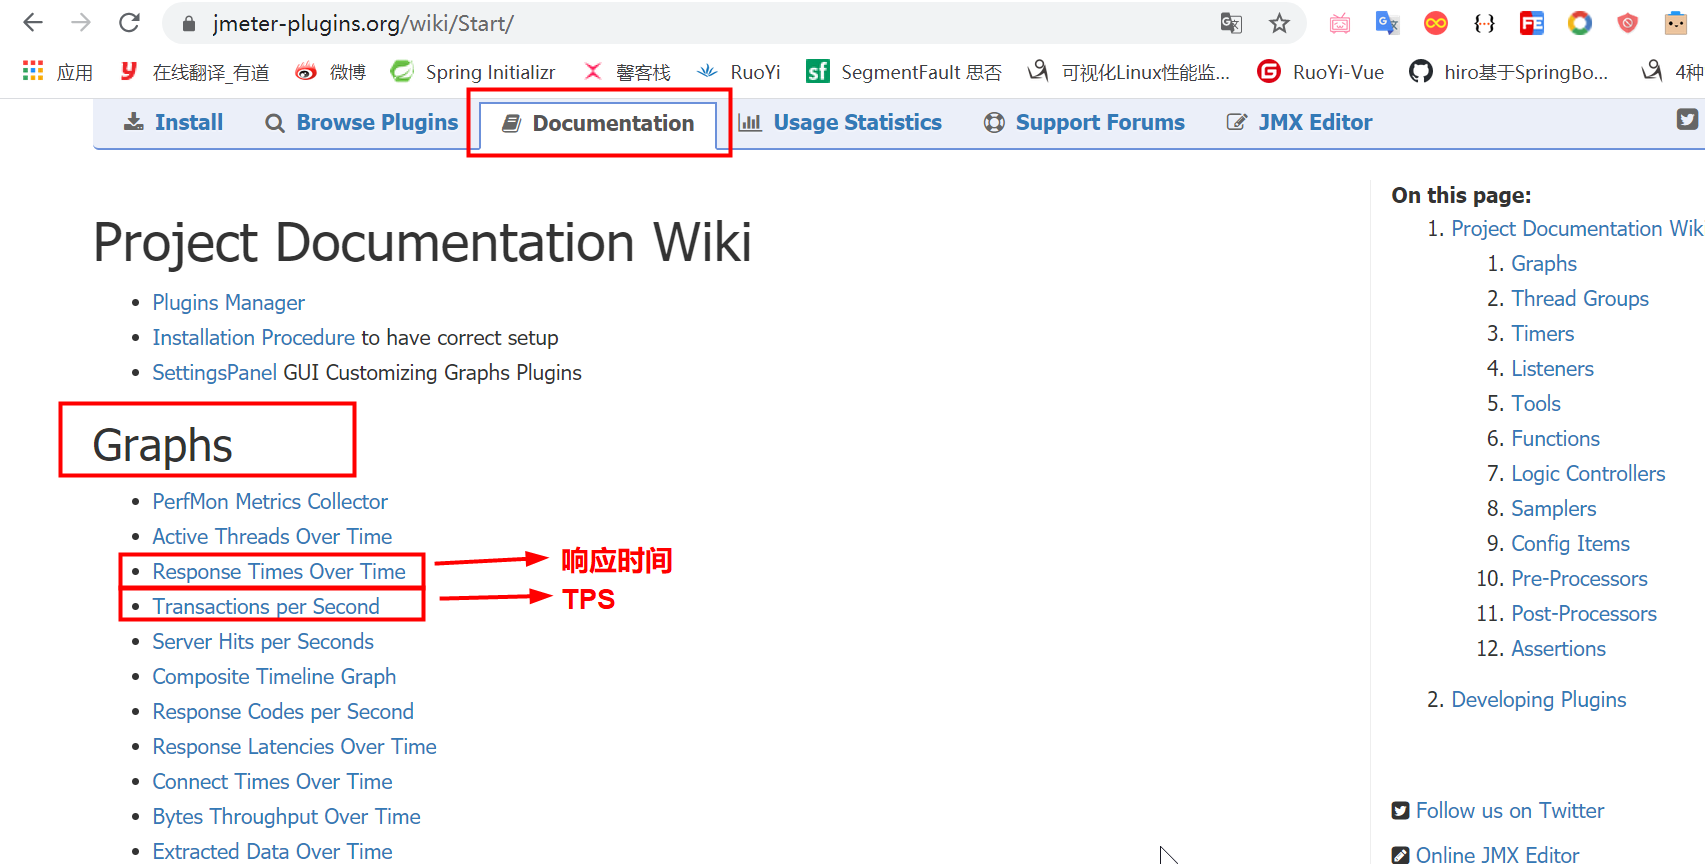The image size is (1705, 864).
Task: Reload the page with the refresh icon
Action: click(129, 23)
